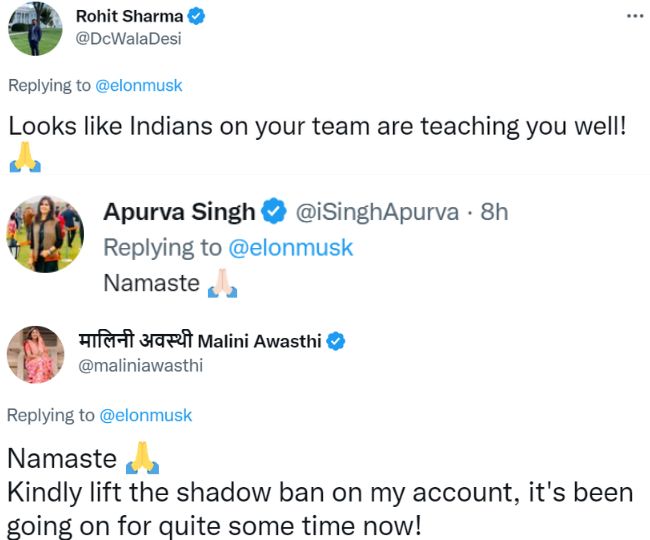Open the @DcWalaDesi handle
Viewport: 650px width, 540px height.
pyautogui.click(x=129, y=39)
